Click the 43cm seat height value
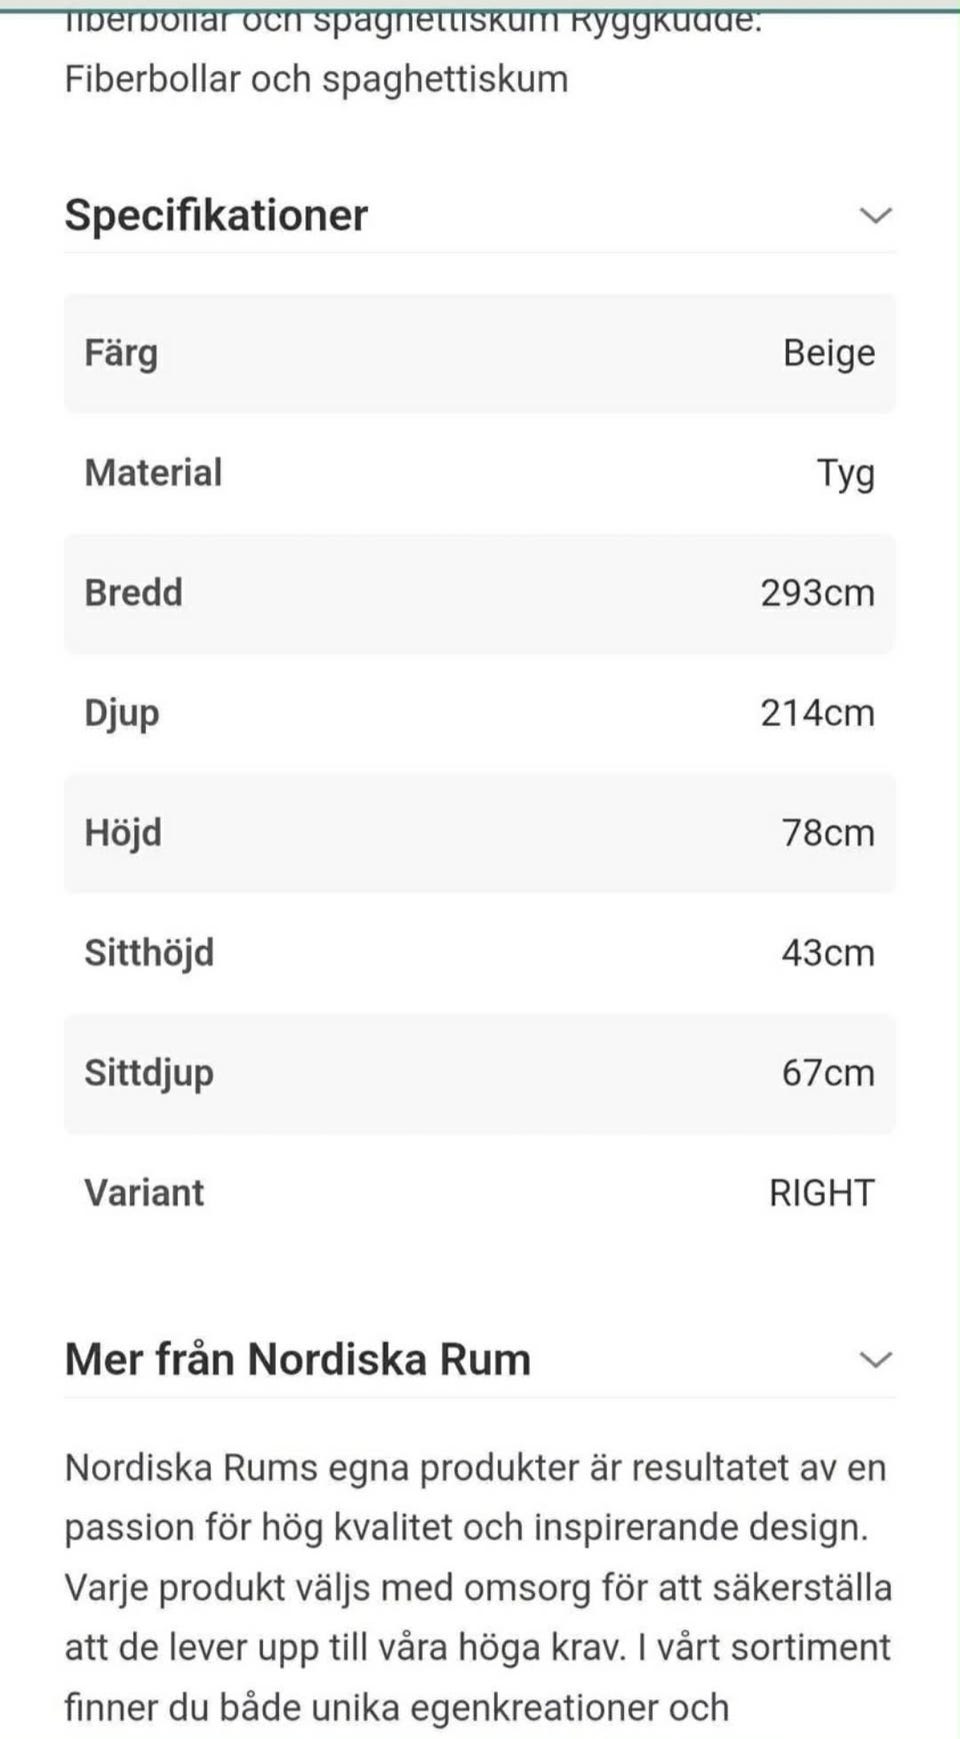The height and width of the screenshot is (1739, 960). pyautogui.click(x=827, y=953)
